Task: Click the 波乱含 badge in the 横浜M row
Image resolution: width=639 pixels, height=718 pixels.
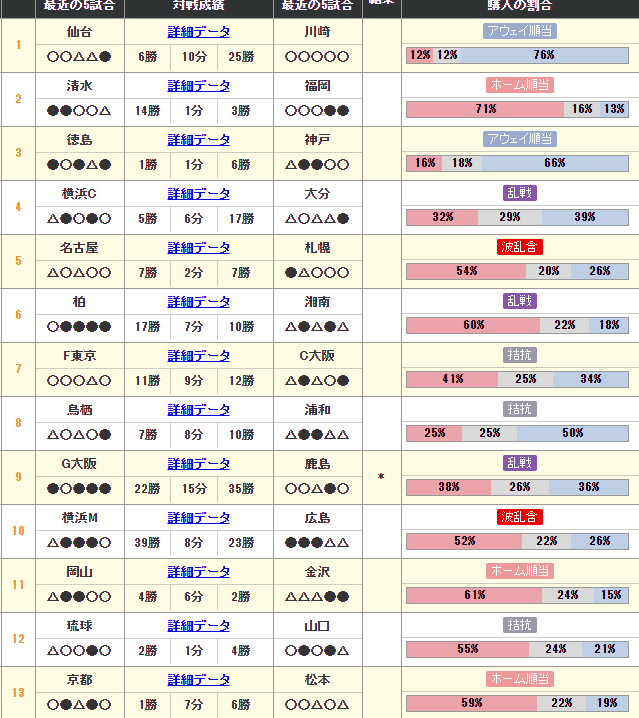Action: pos(520,517)
